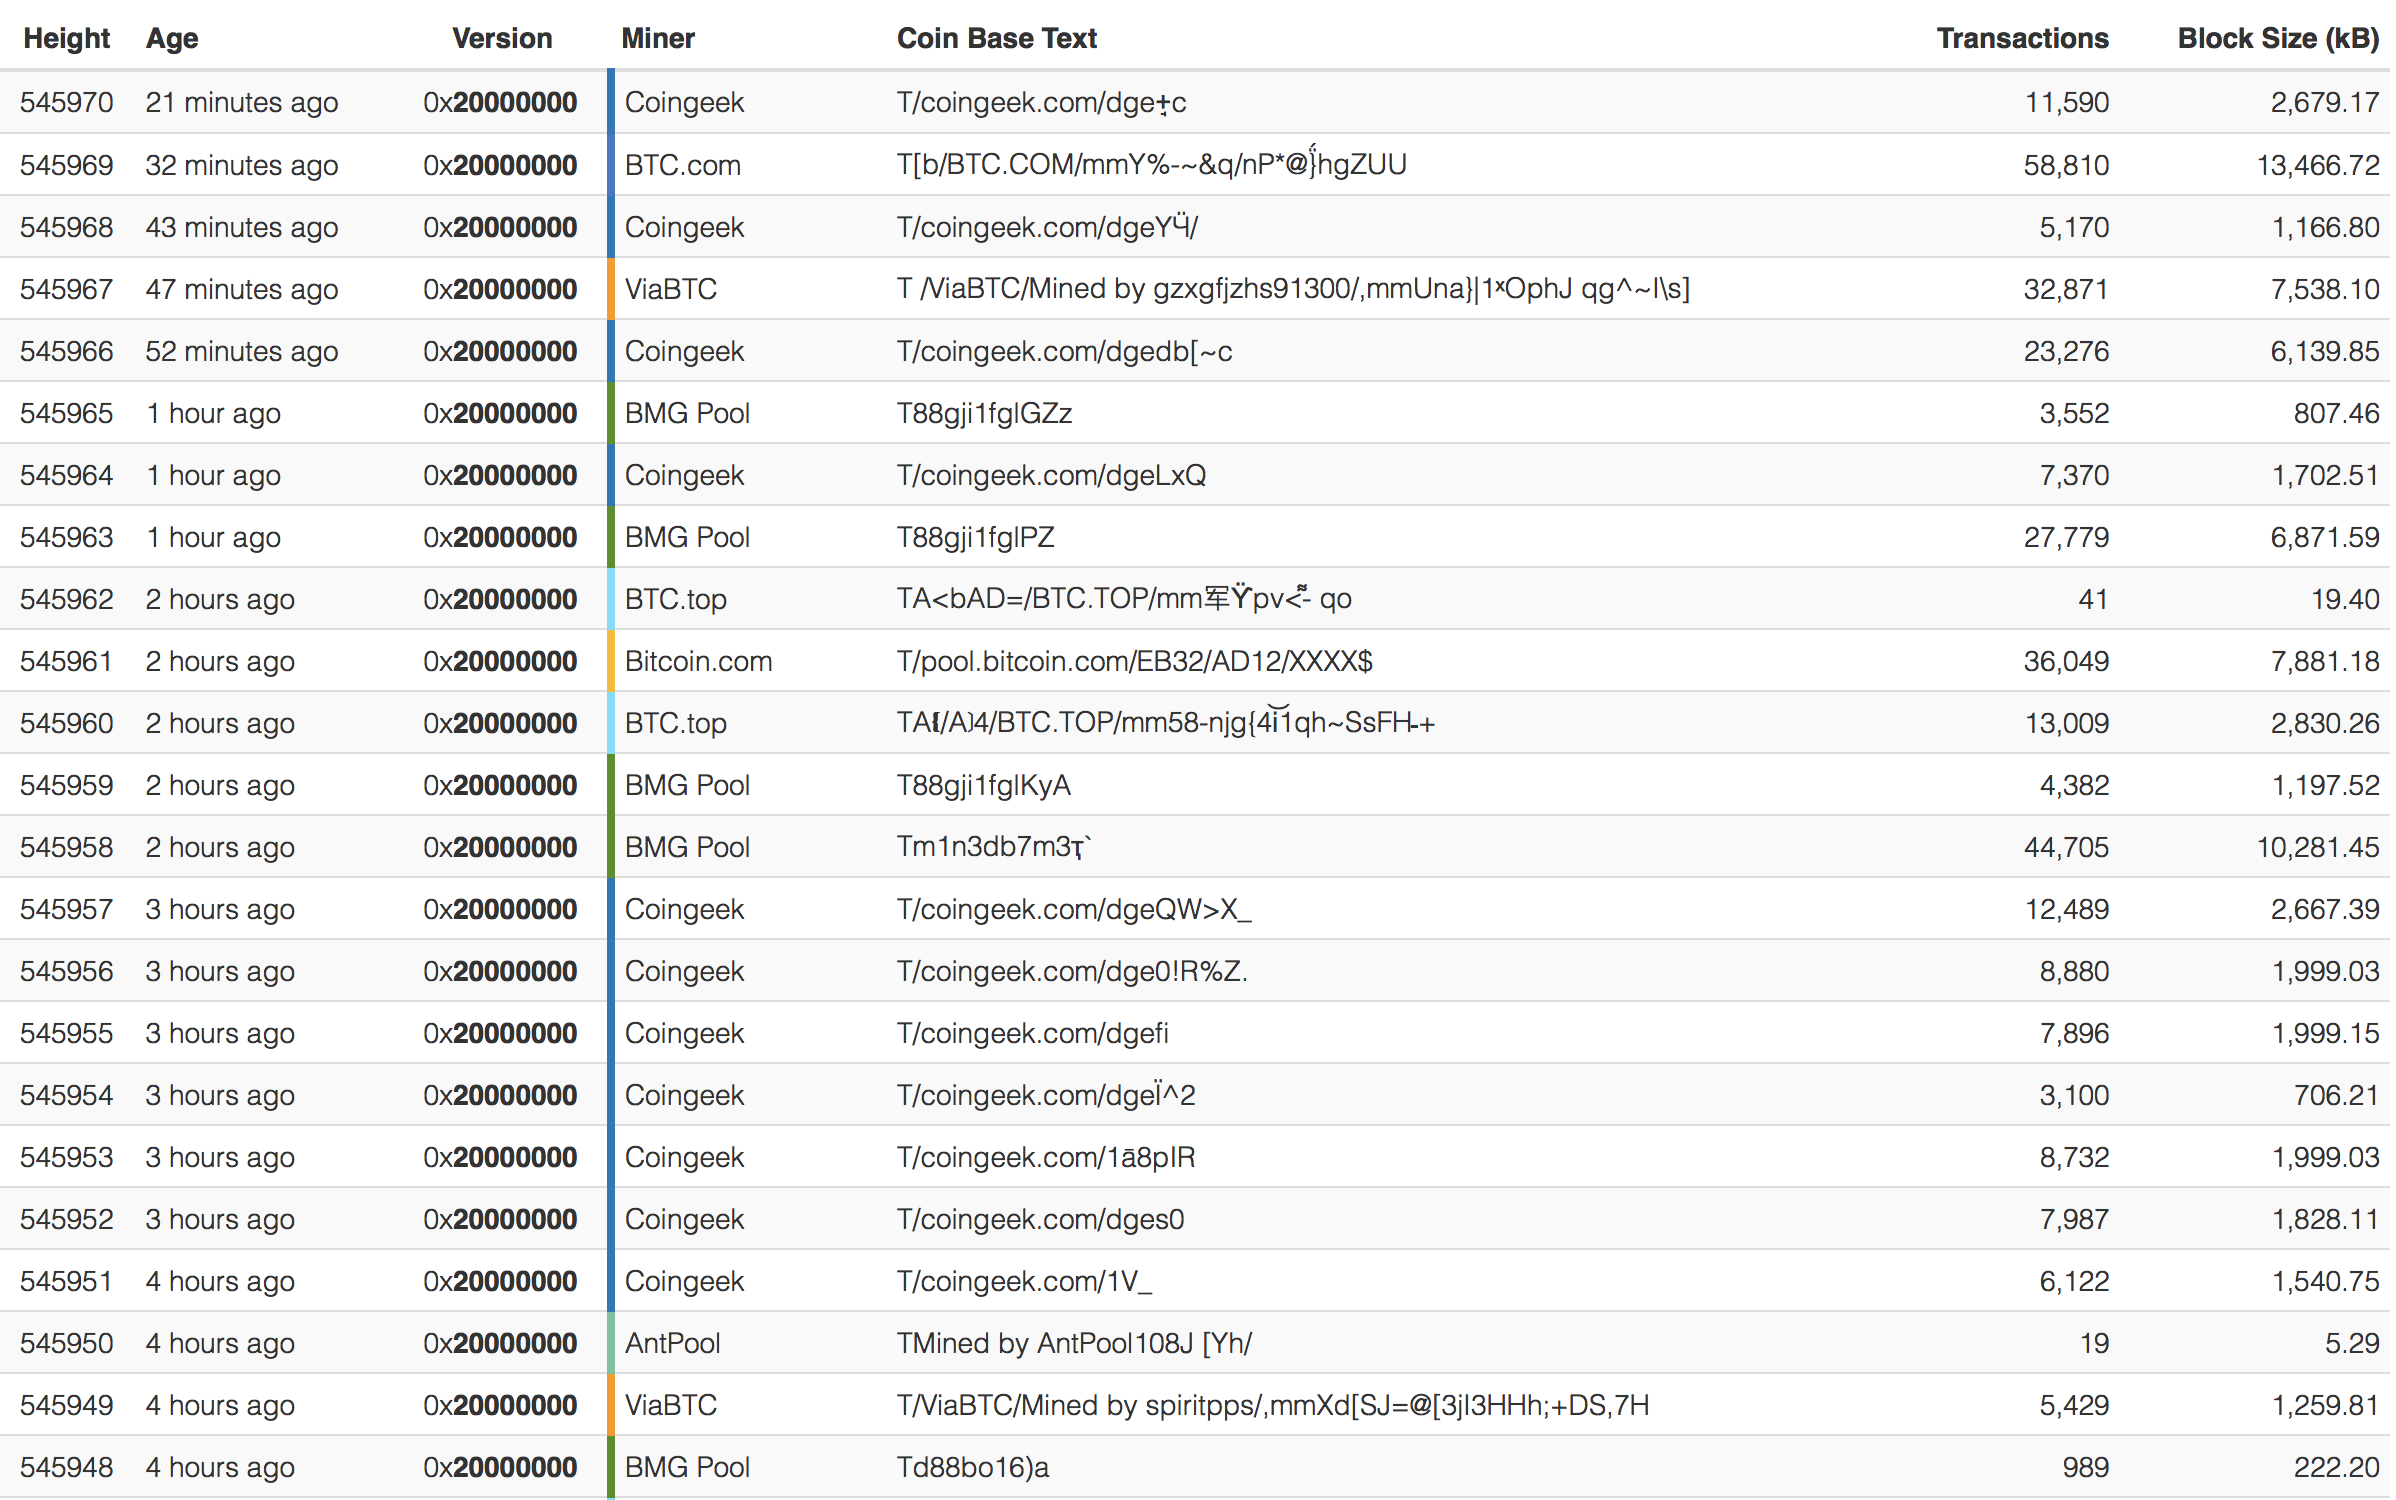This screenshot has height=1500, width=2396.
Task: Click the Miner column header
Action: click(x=658, y=38)
